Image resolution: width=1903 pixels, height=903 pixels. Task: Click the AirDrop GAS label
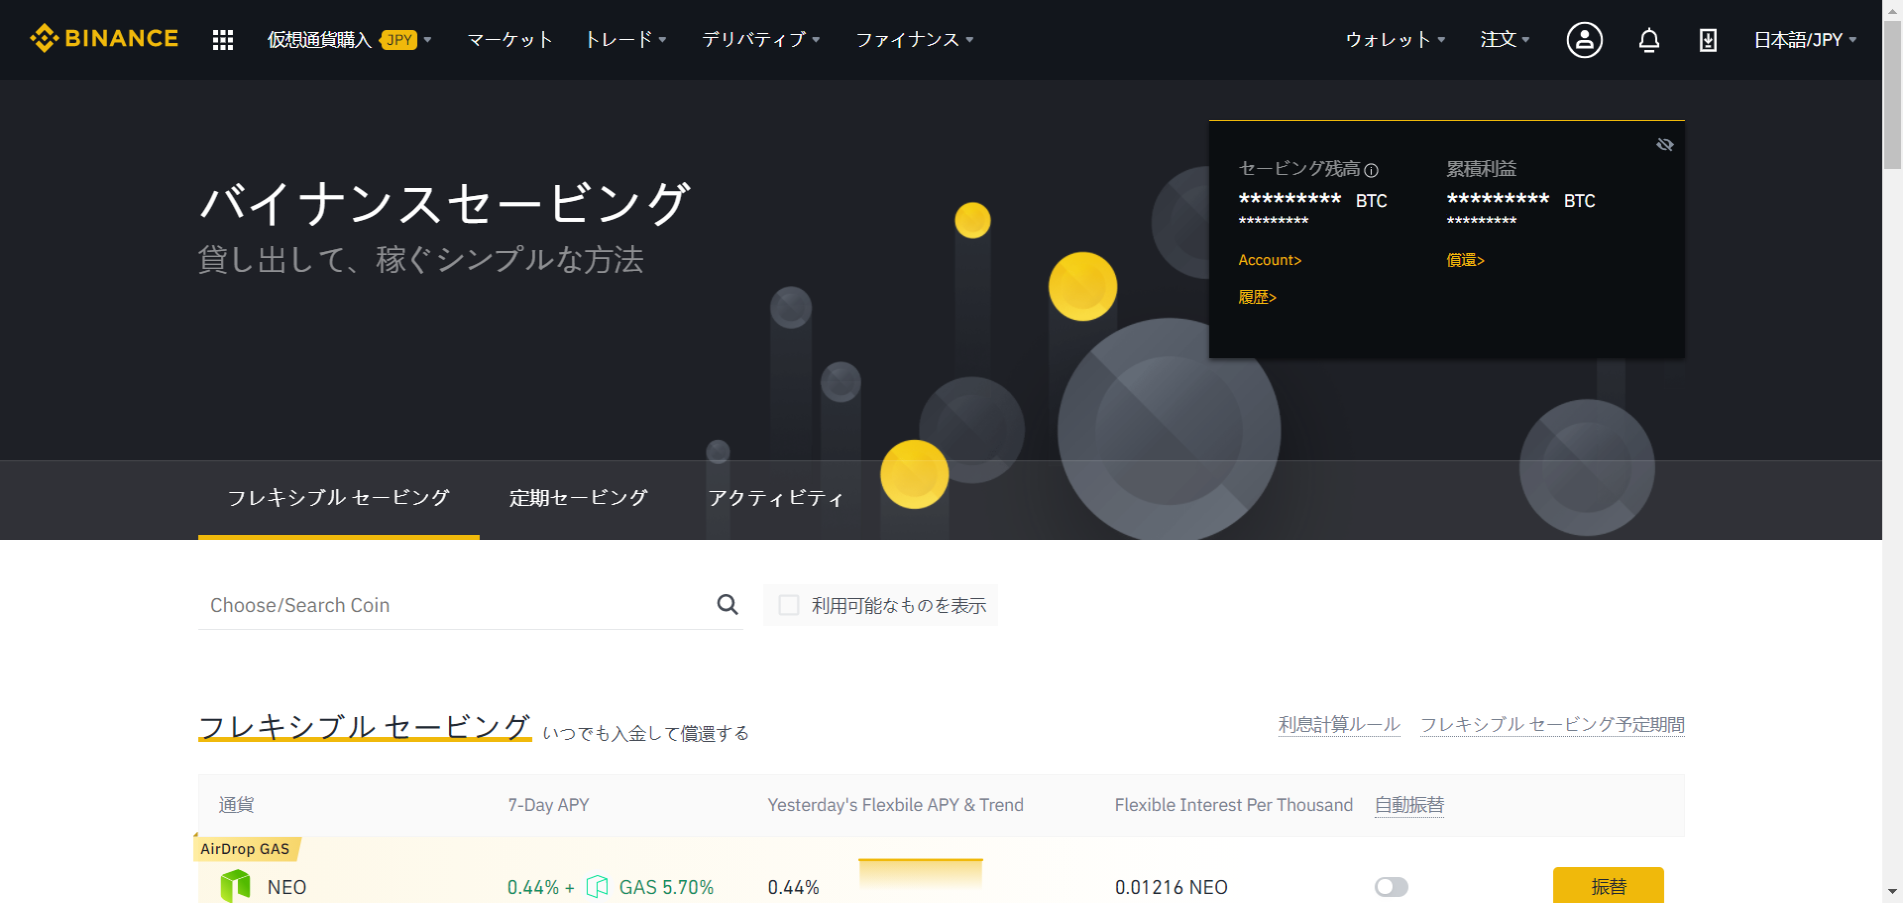[245, 849]
